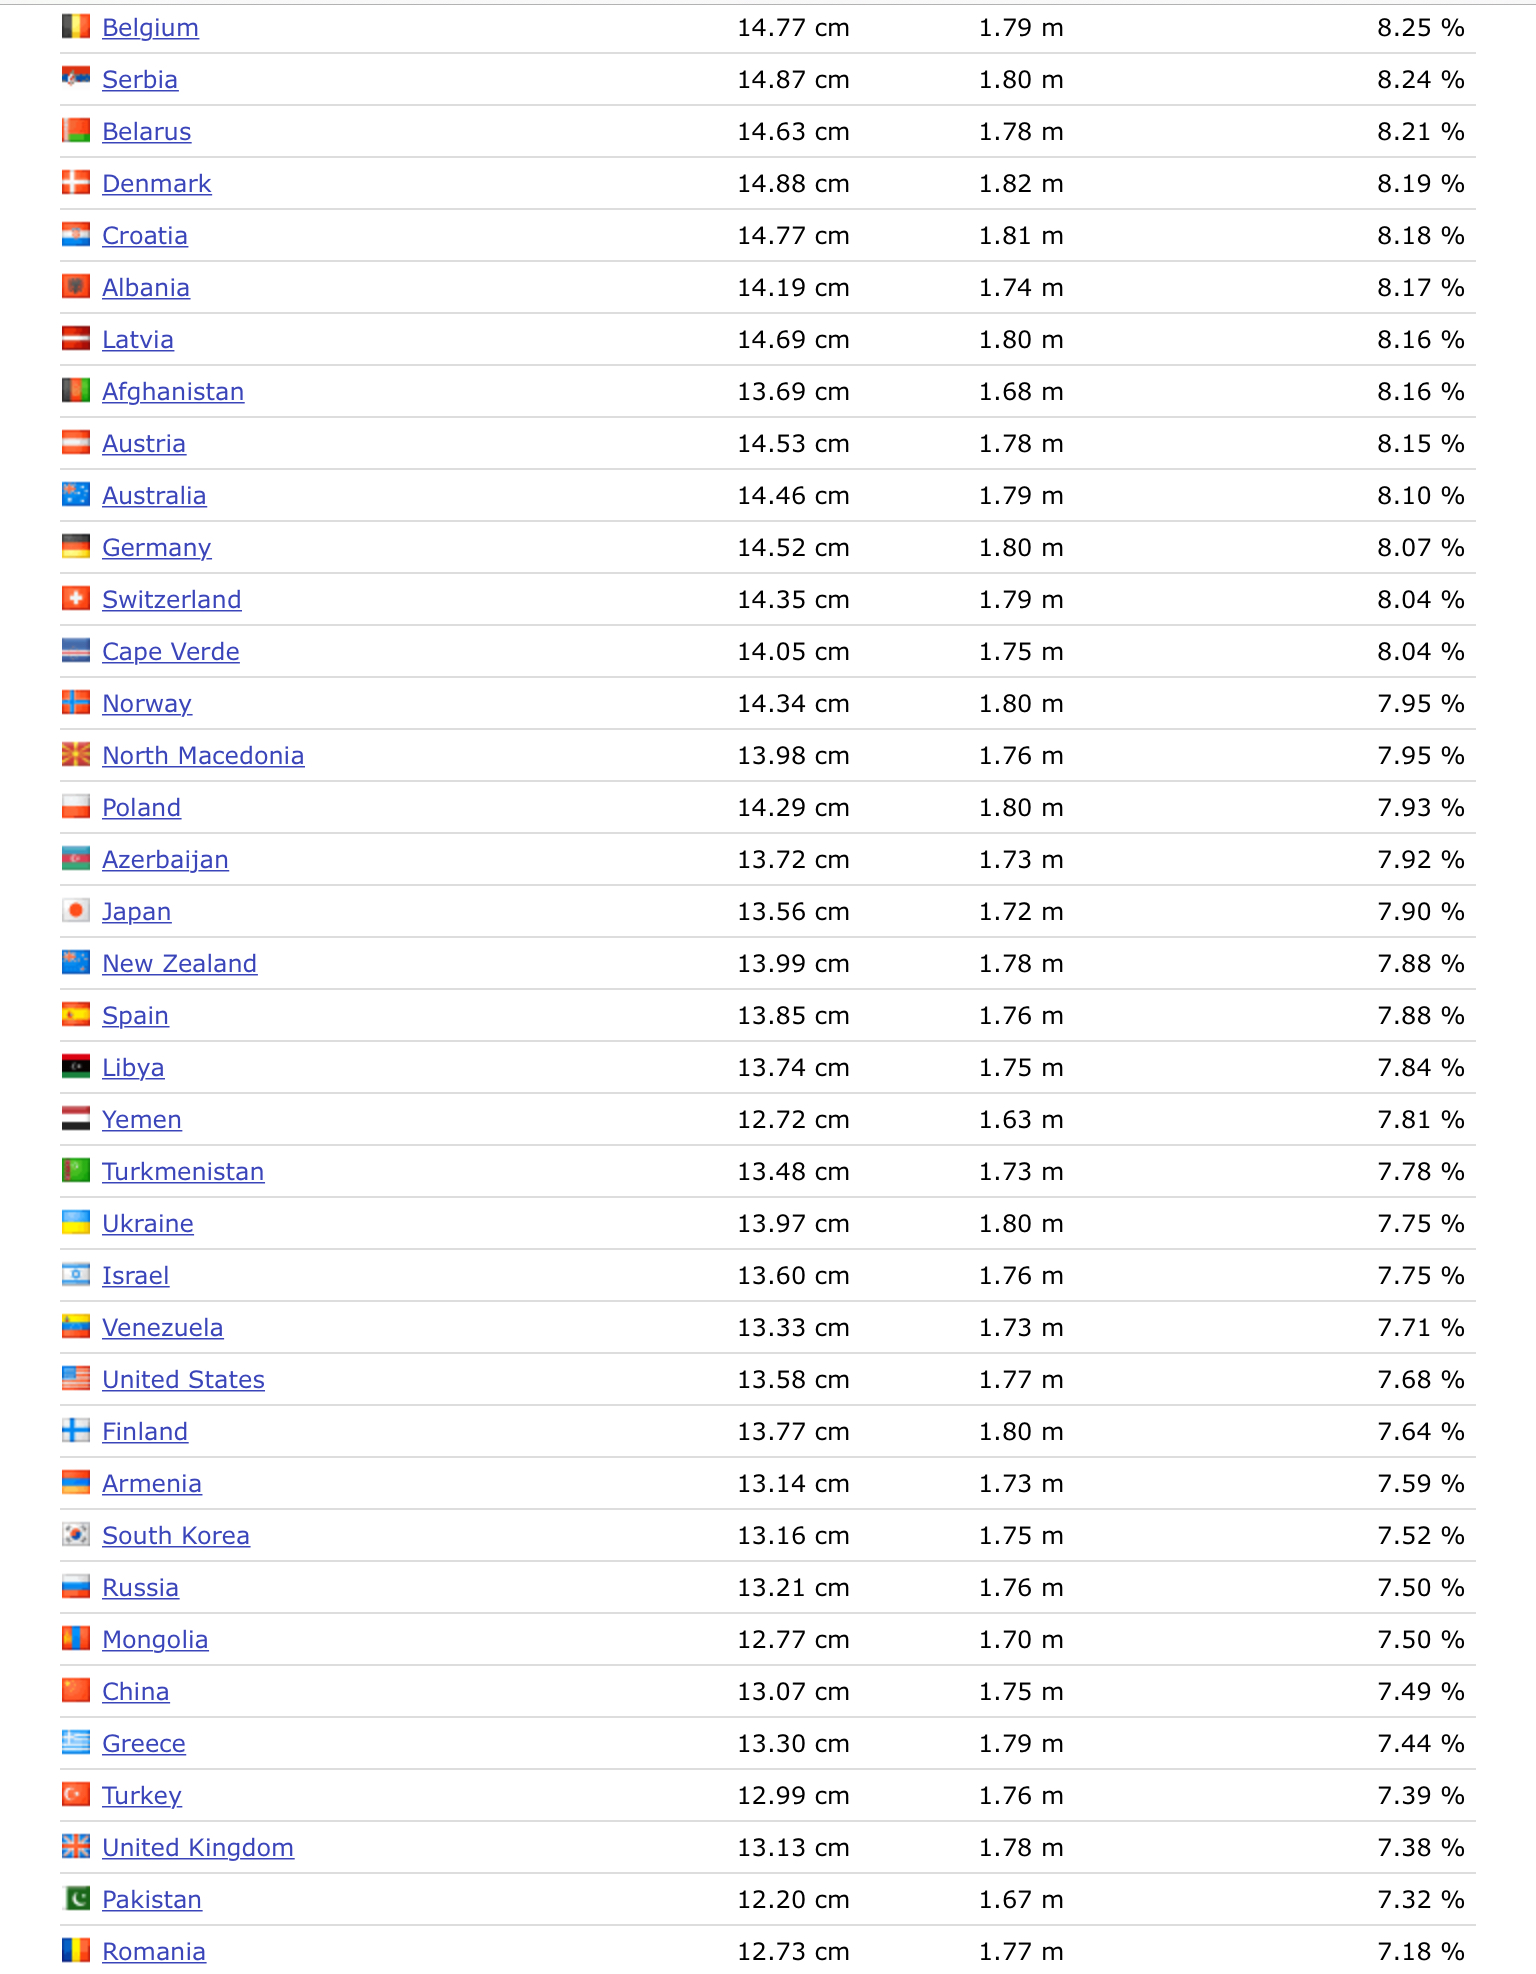Click the 8.07 % value in Germany row
Image resolution: width=1536 pixels, height=1974 pixels.
(x=1420, y=548)
